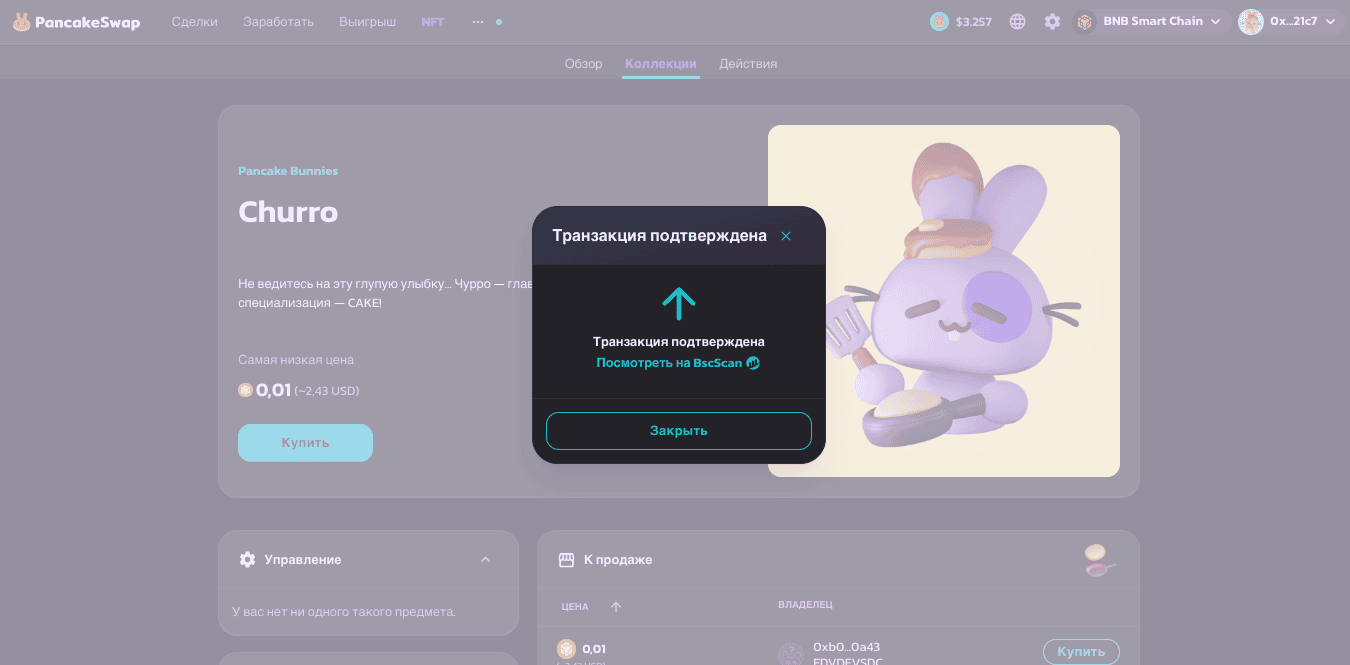Sort listings by price arrow
Viewport: 1350px width, 665px height.
[x=616, y=606]
